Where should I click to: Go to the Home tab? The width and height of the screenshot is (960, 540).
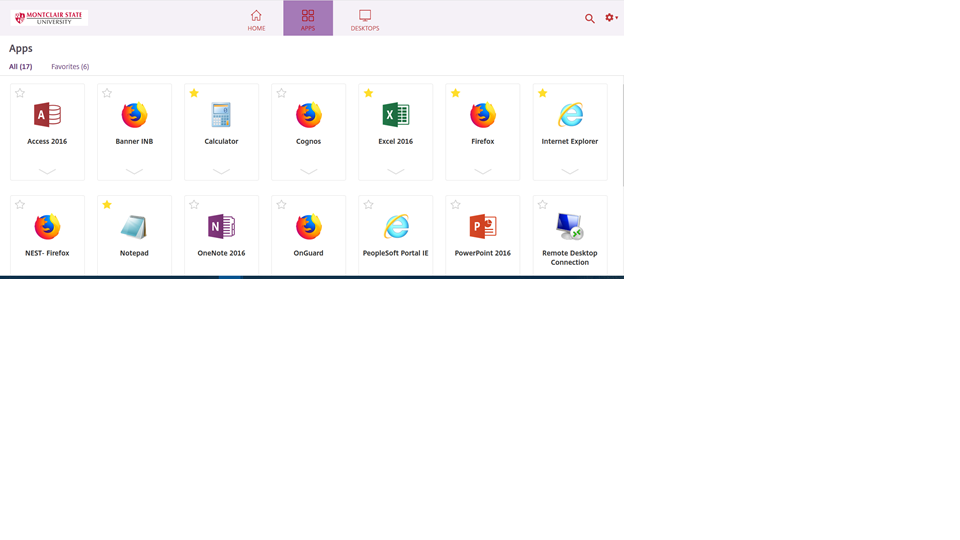[x=256, y=20]
